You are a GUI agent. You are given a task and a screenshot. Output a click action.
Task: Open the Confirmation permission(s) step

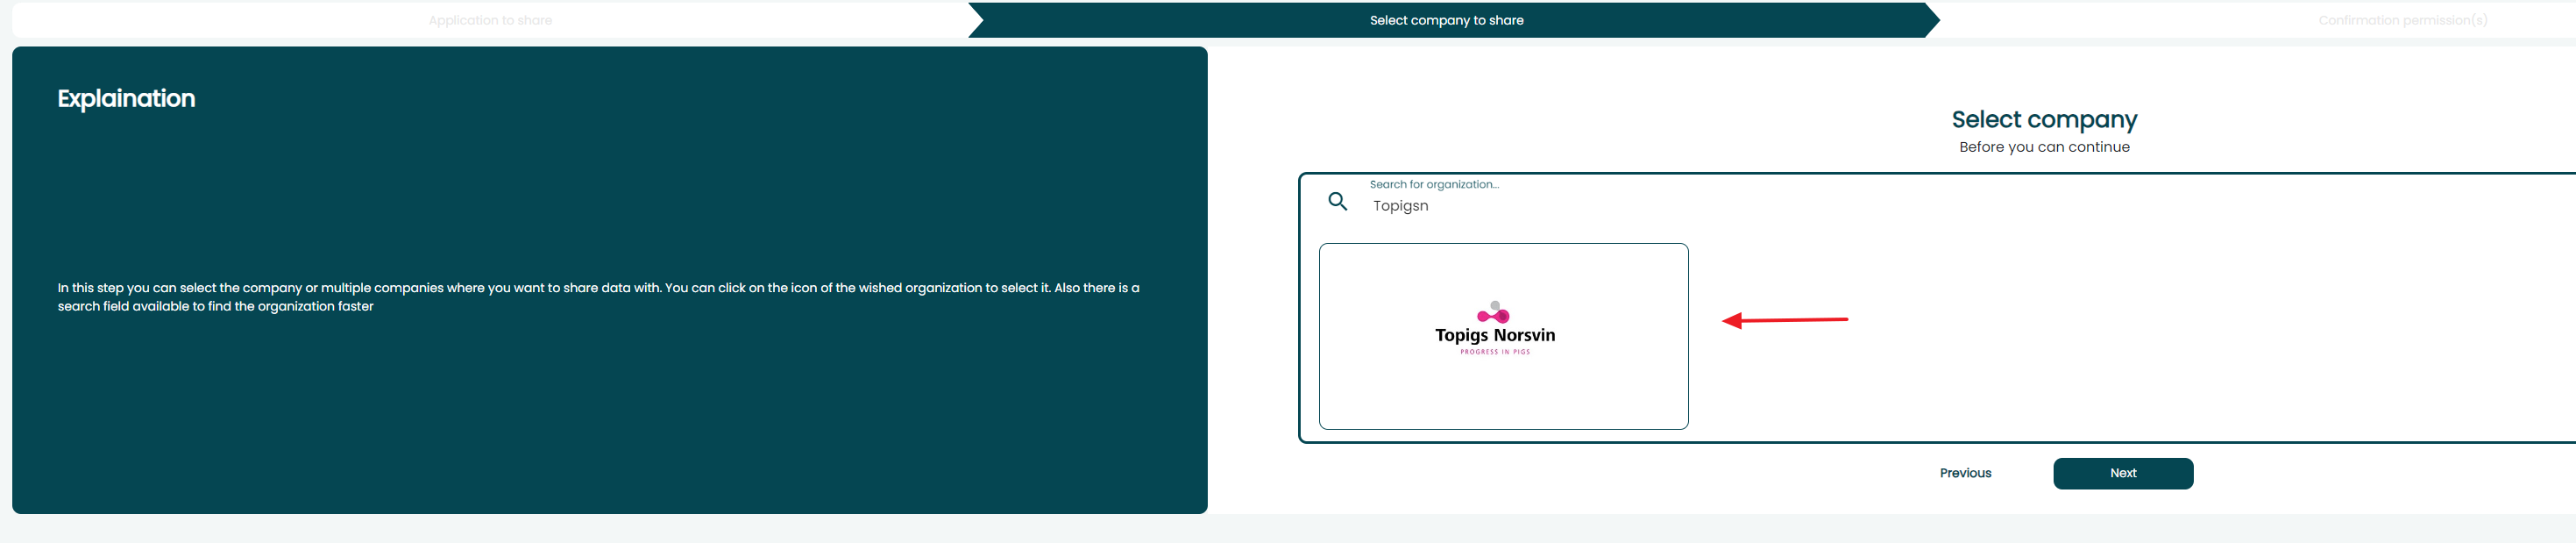tap(2402, 20)
